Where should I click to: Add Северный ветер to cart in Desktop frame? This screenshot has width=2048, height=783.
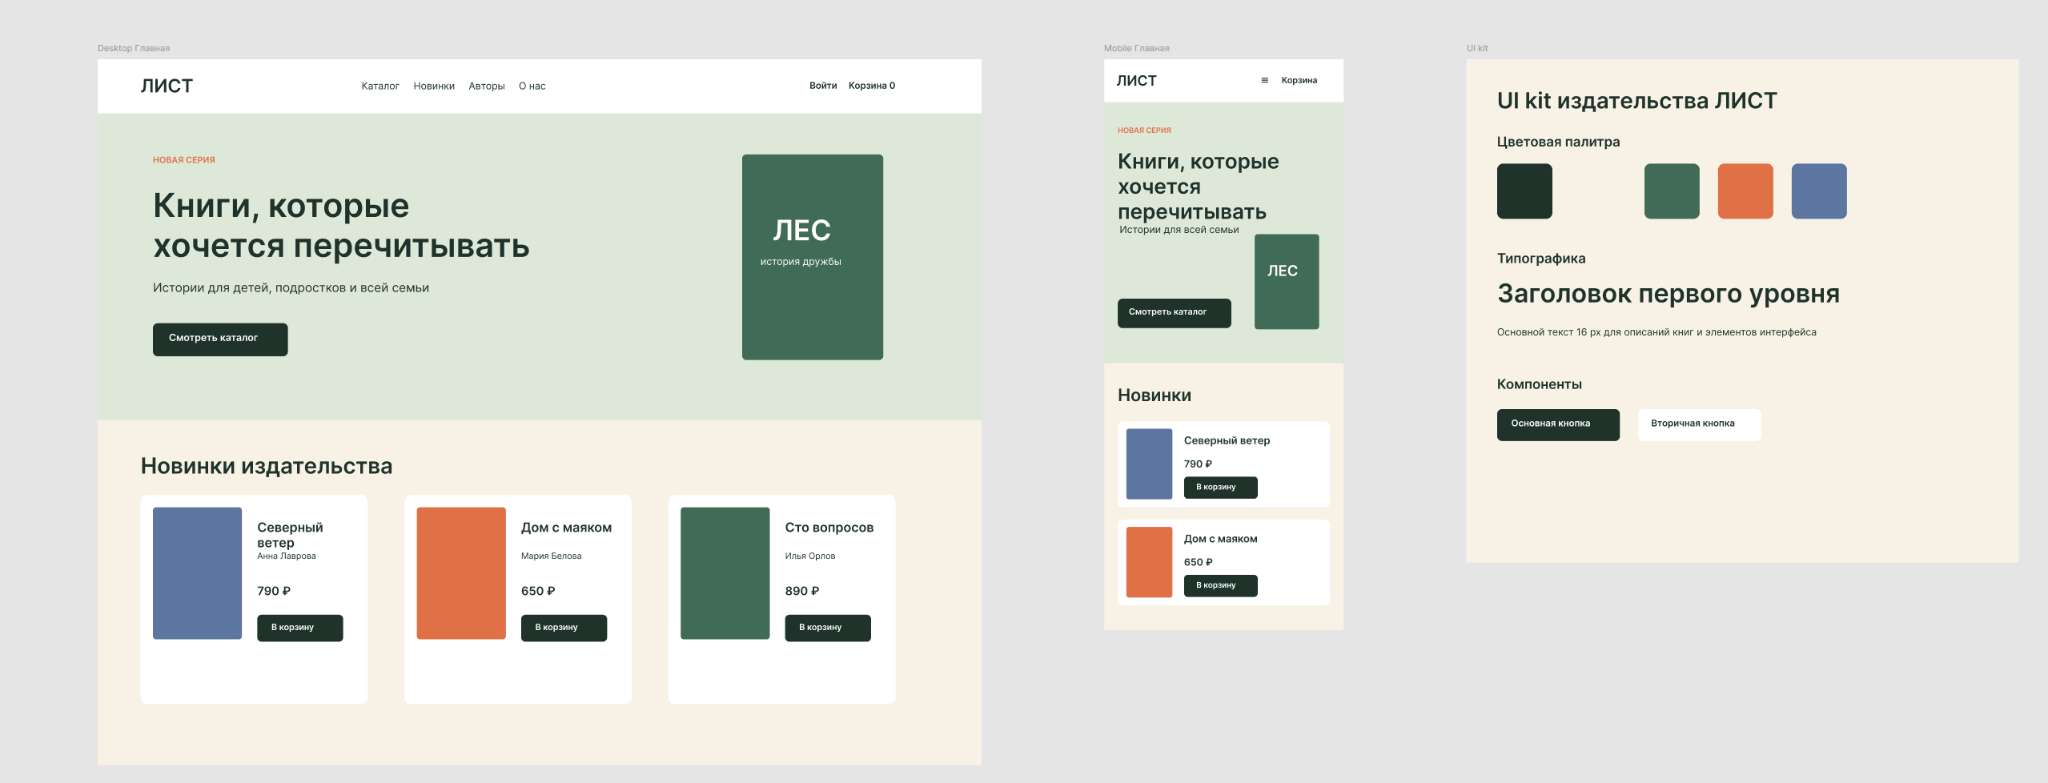coord(300,628)
